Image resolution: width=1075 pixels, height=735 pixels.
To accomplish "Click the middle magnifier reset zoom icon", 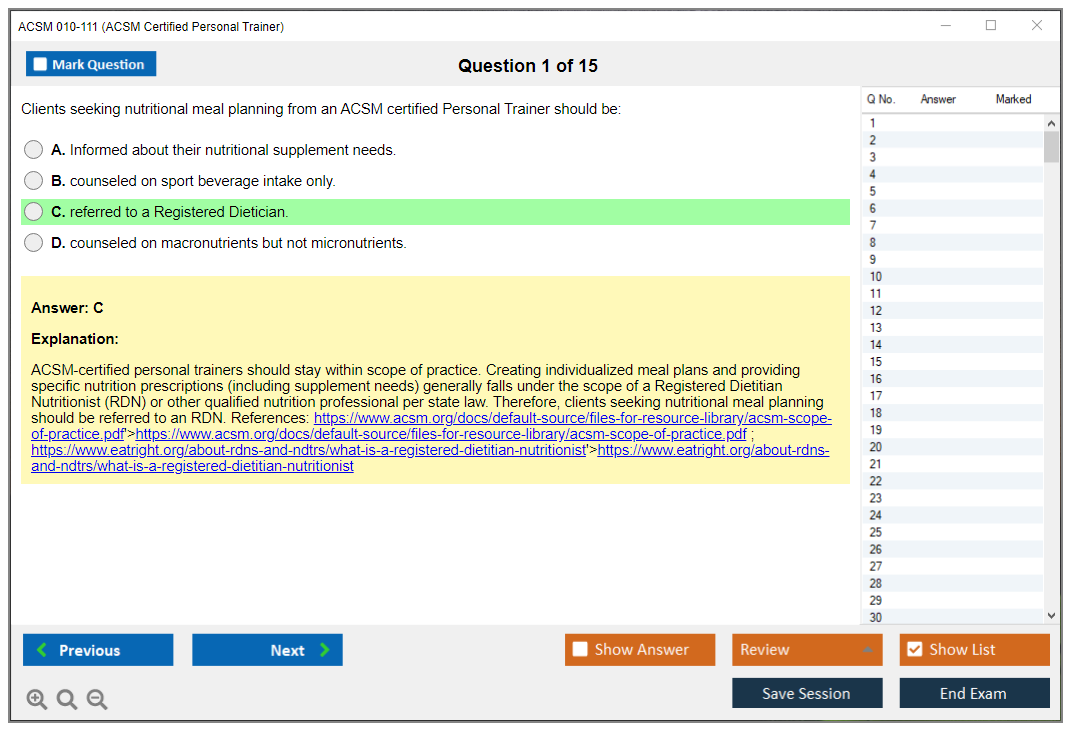I will coord(67,699).
